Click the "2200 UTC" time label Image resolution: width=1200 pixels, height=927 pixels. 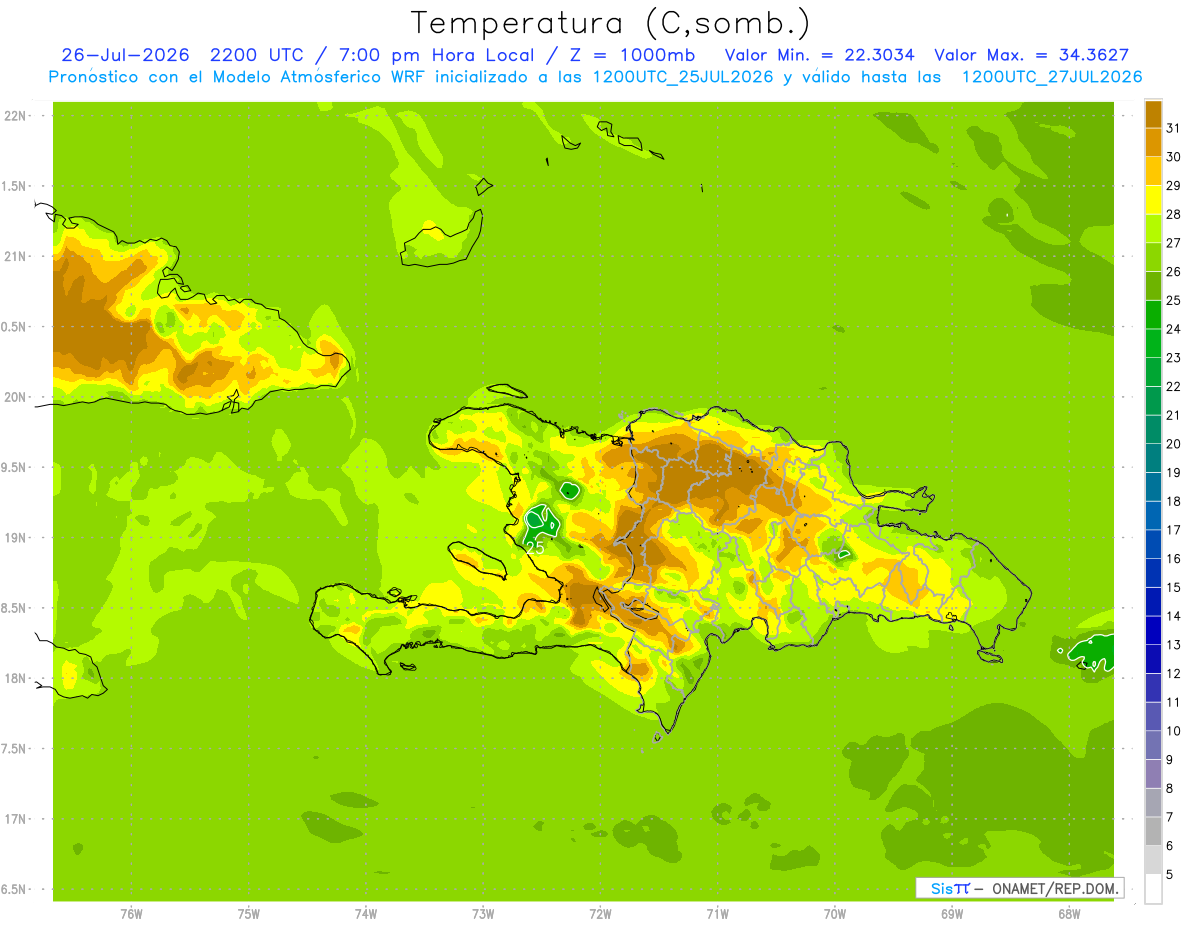click(256, 55)
